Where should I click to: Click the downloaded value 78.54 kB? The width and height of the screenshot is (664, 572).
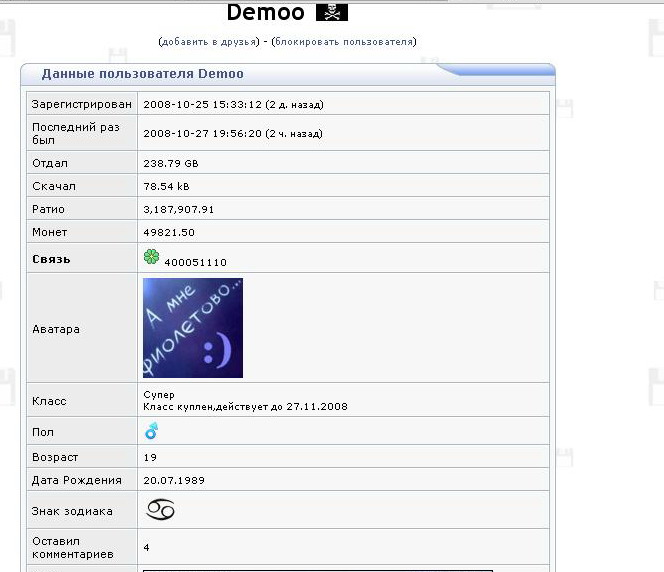pyautogui.click(x=166, y=186)
